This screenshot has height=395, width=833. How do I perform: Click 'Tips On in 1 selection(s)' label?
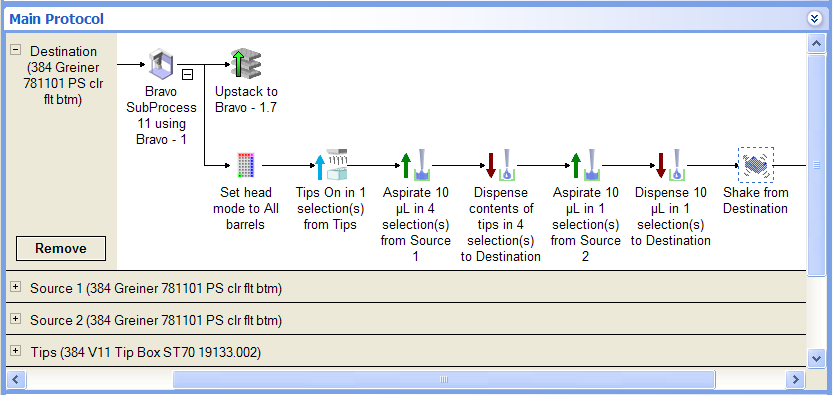point(331,209)
